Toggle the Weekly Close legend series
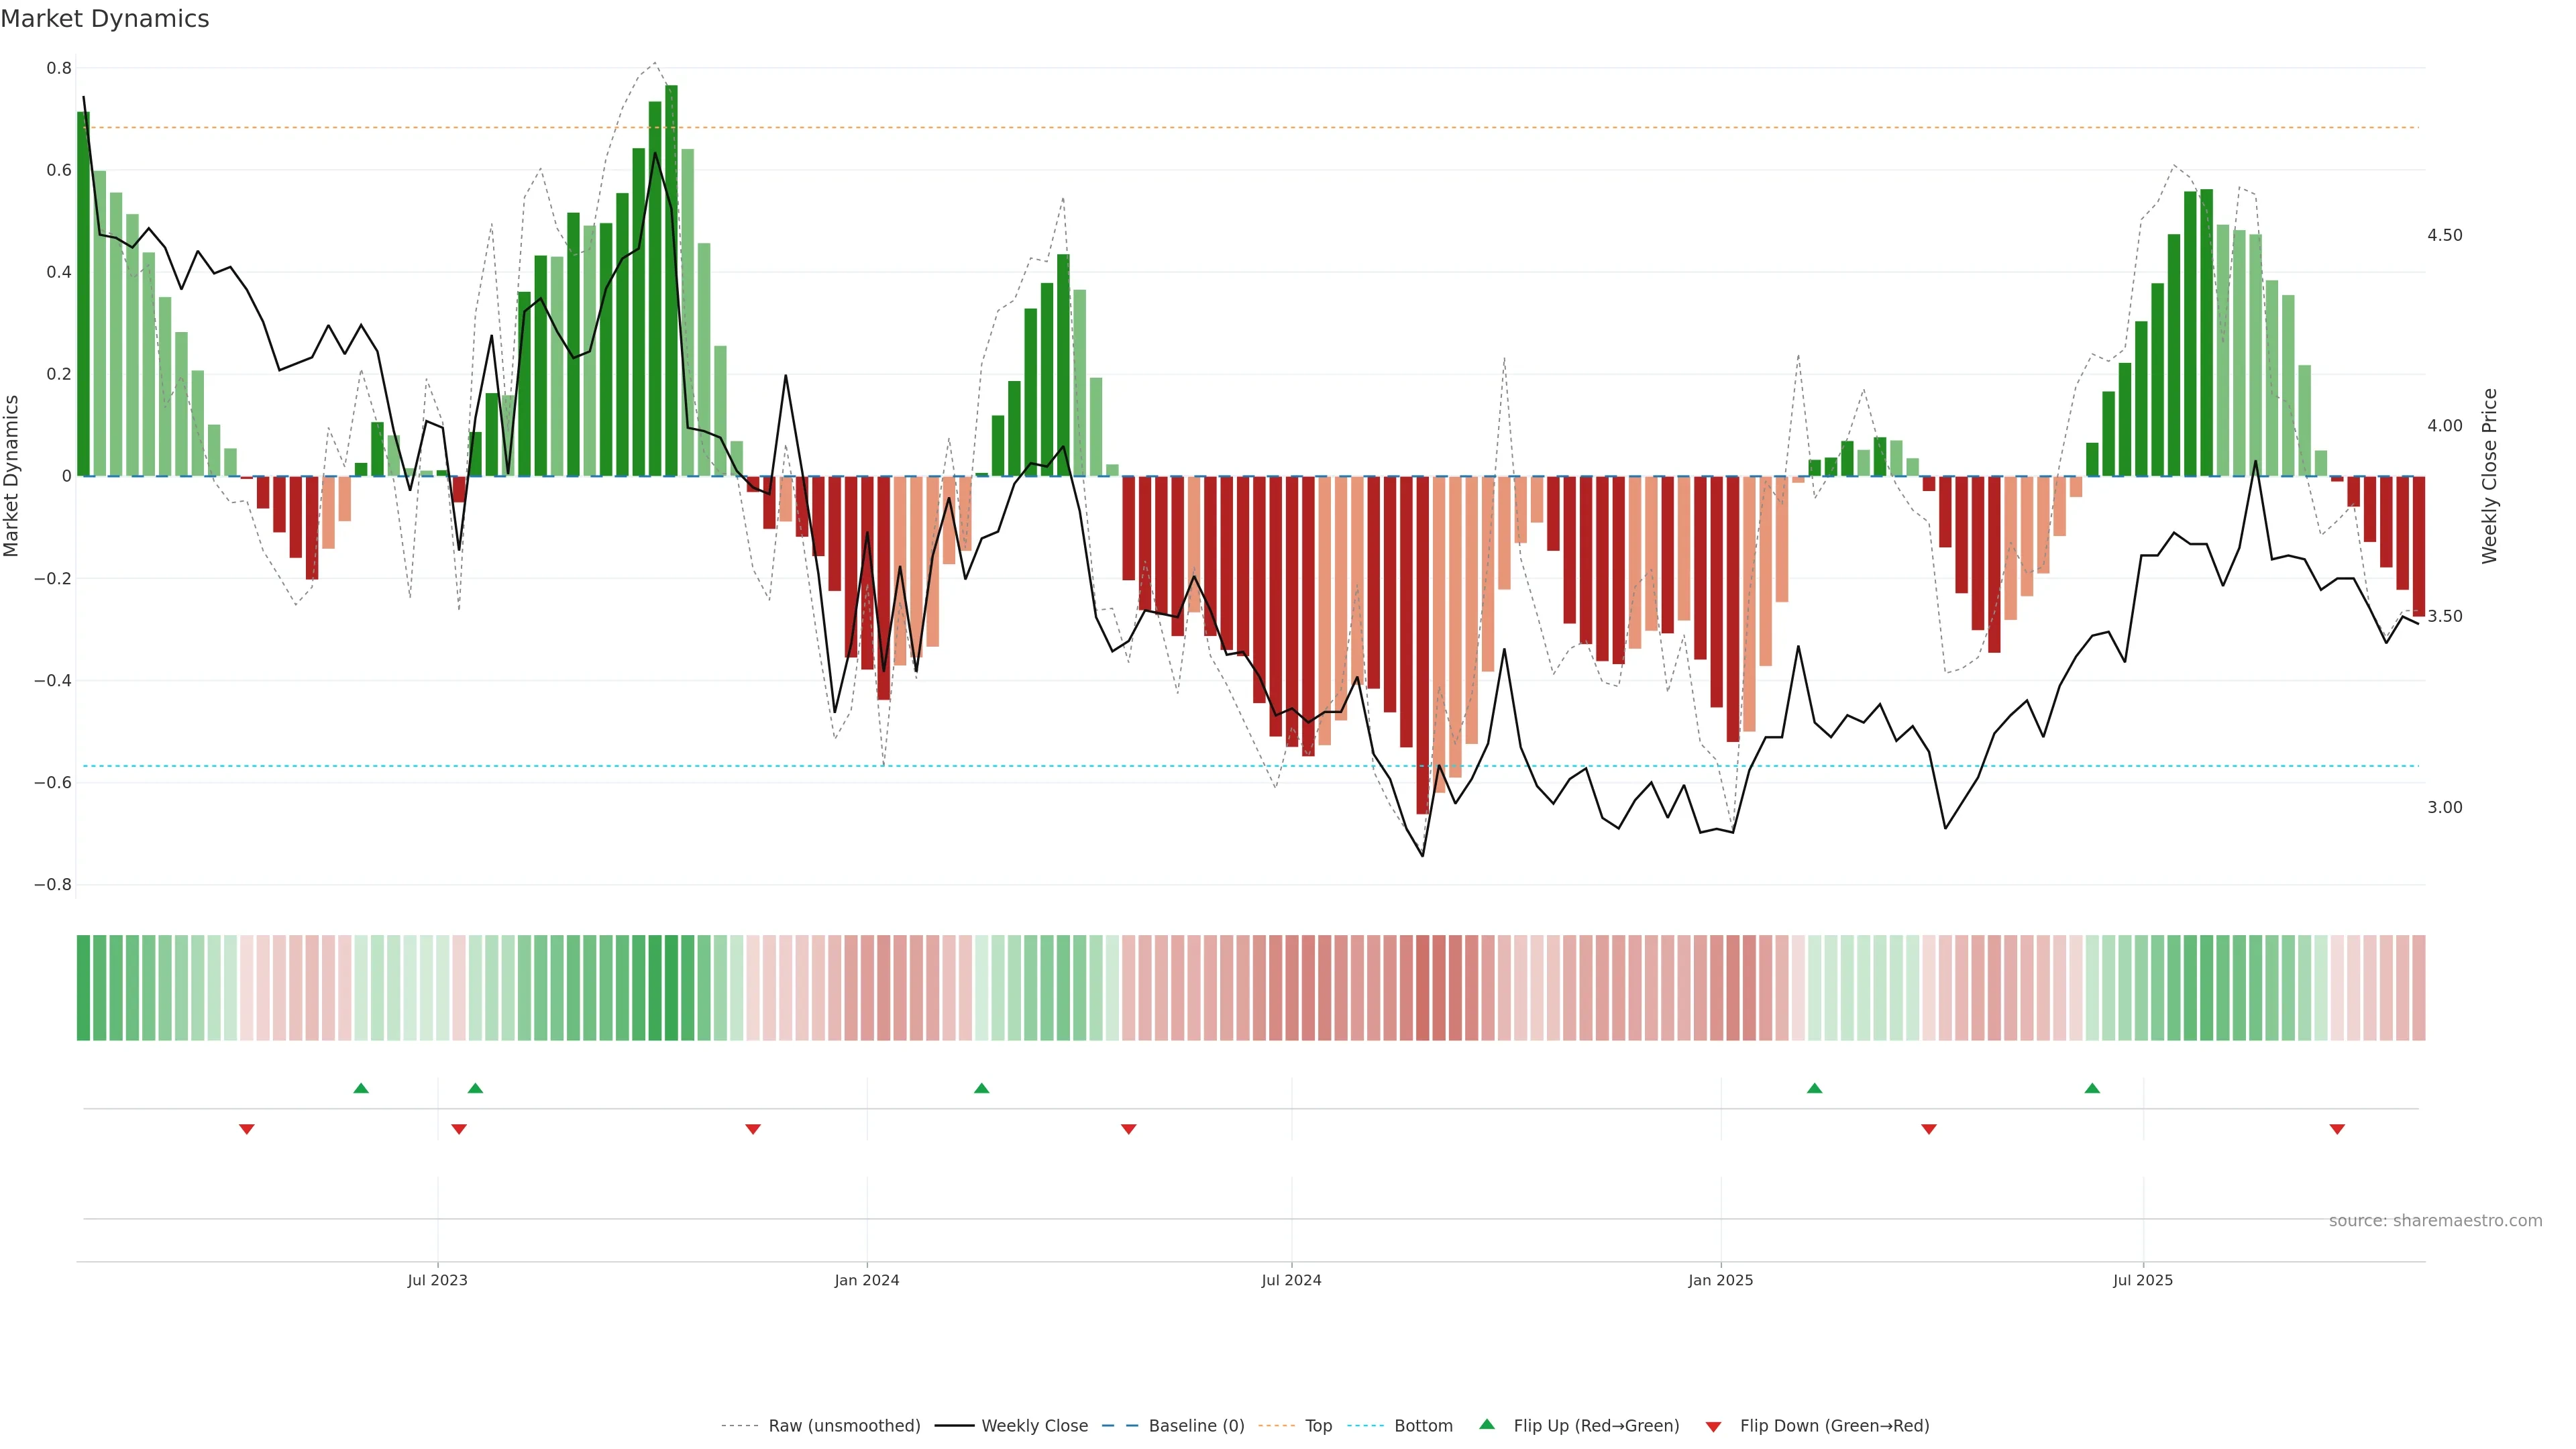The image size is (2576, 1449). click(1034, 1426)
